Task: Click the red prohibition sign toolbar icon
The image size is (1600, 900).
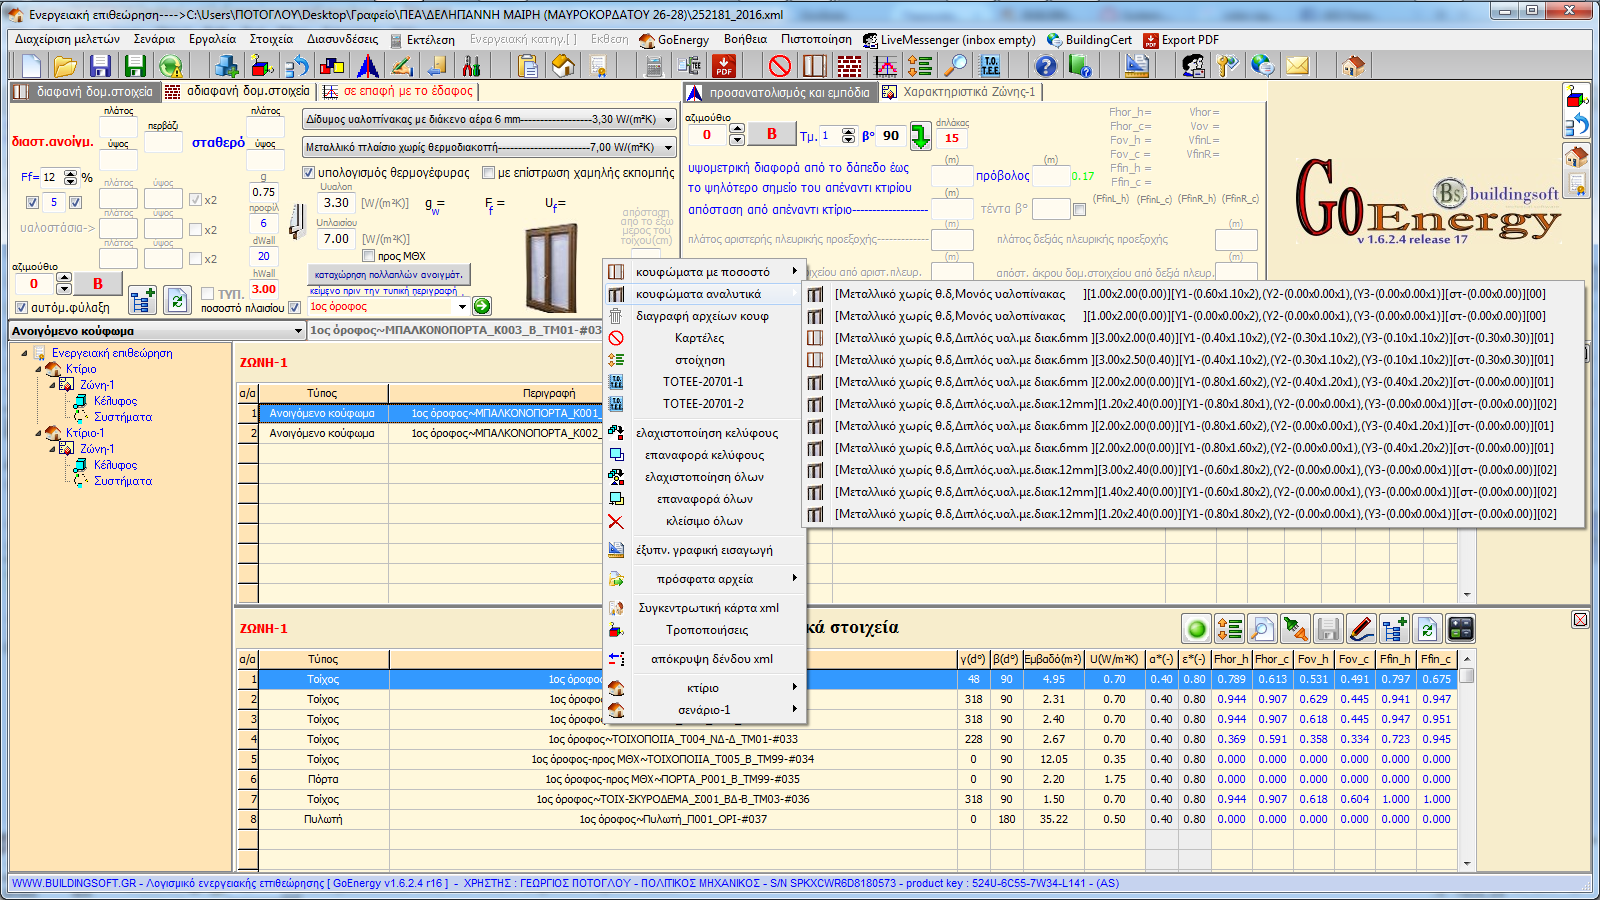Action: 780,66
